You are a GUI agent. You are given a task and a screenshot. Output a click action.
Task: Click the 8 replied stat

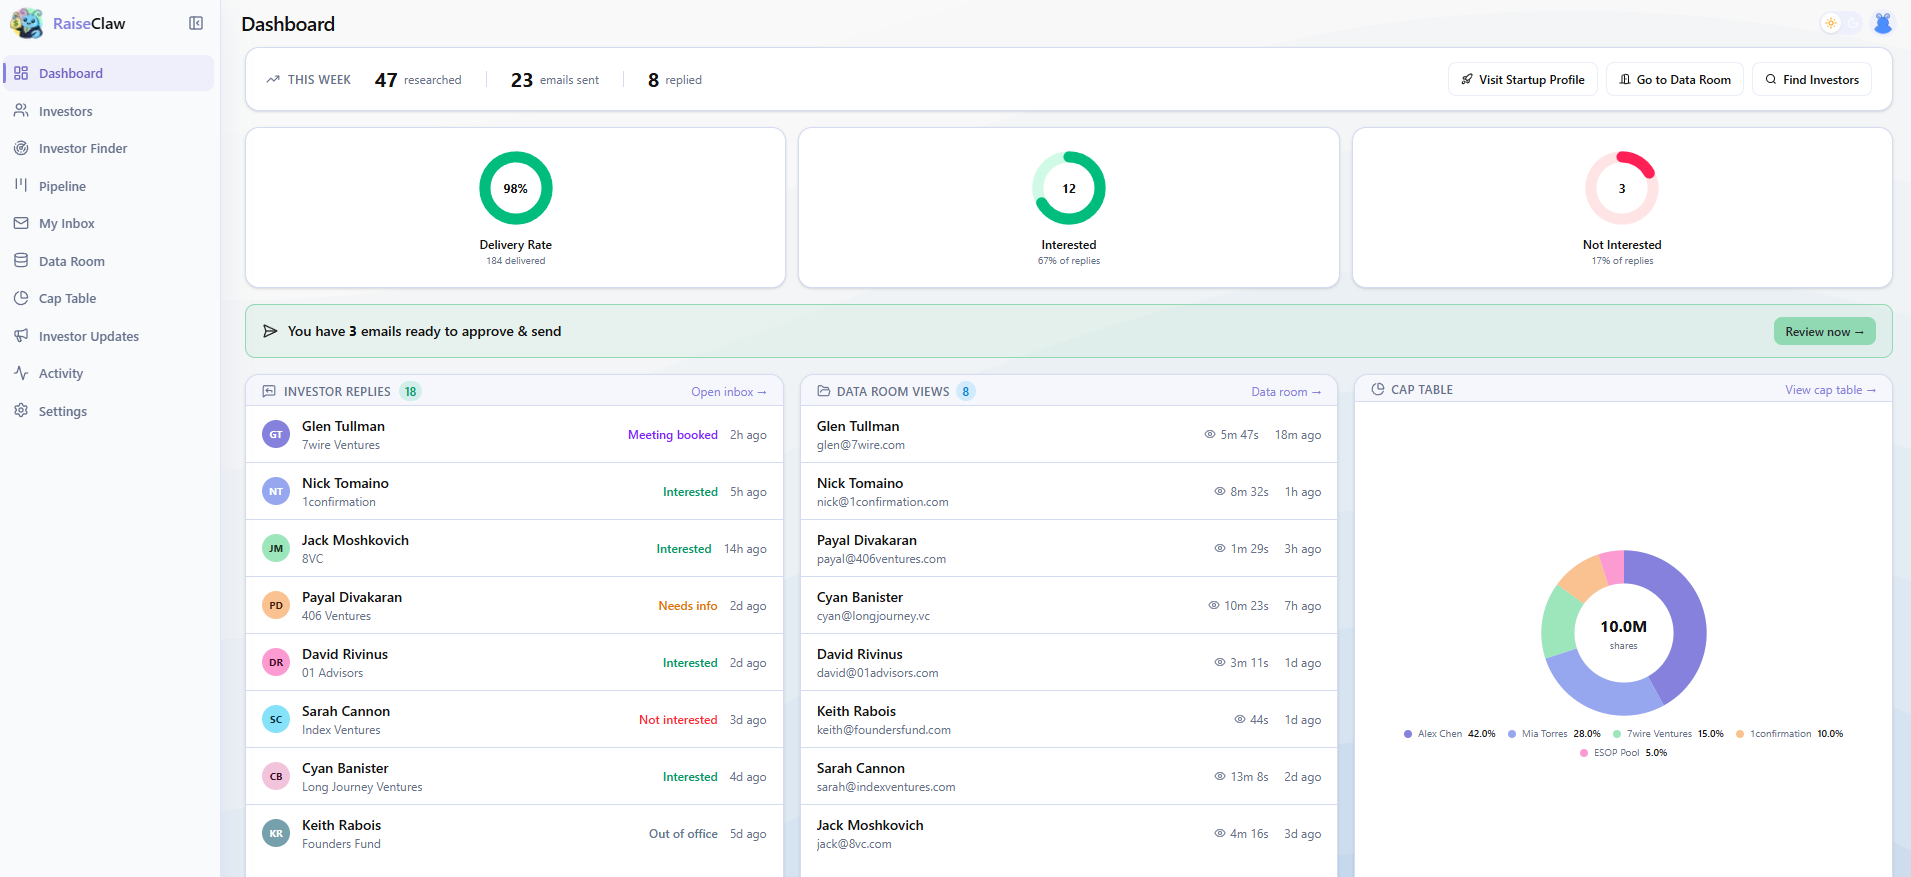[675, 80]
